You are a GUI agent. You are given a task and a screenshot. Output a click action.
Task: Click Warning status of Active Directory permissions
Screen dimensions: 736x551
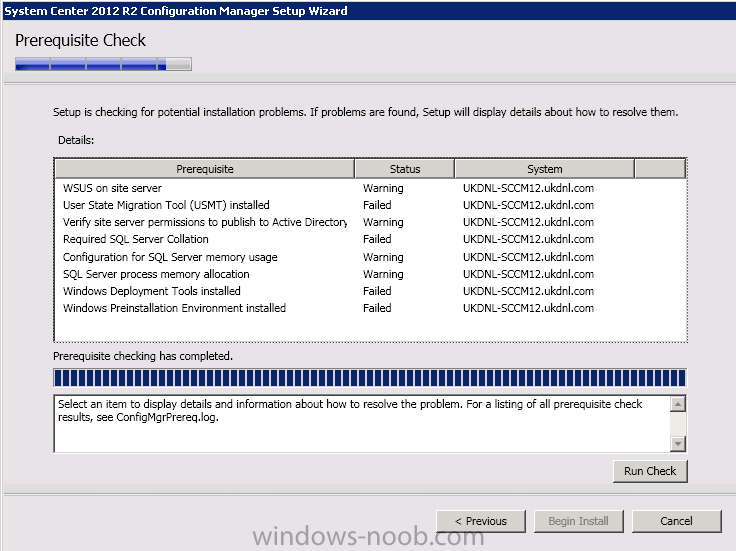tap(383, 222)
